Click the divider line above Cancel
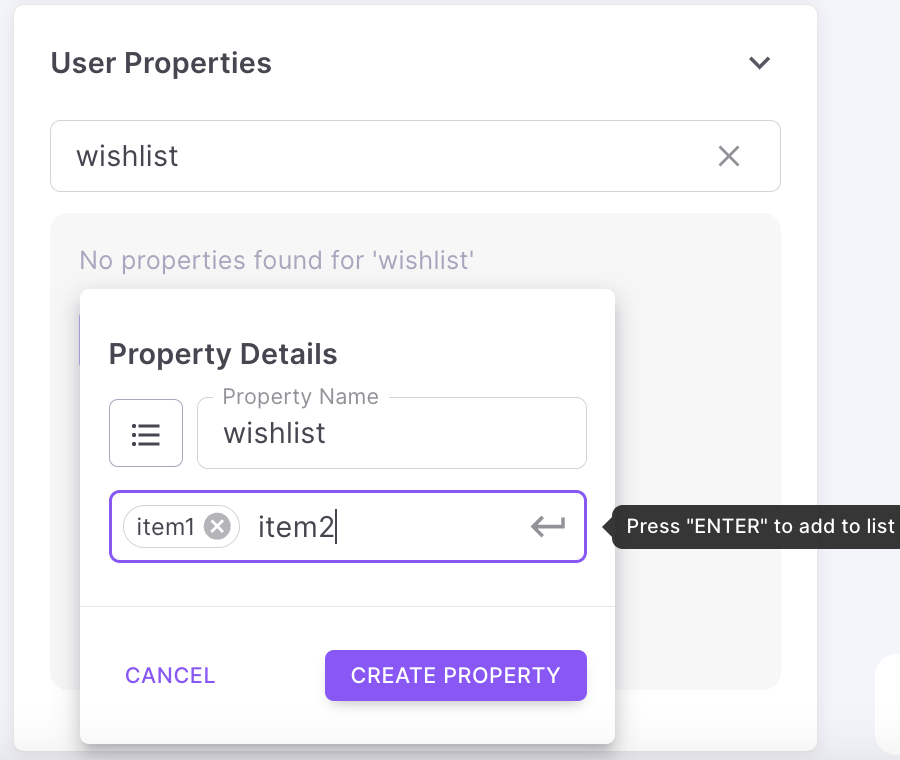 coord(347,606)
